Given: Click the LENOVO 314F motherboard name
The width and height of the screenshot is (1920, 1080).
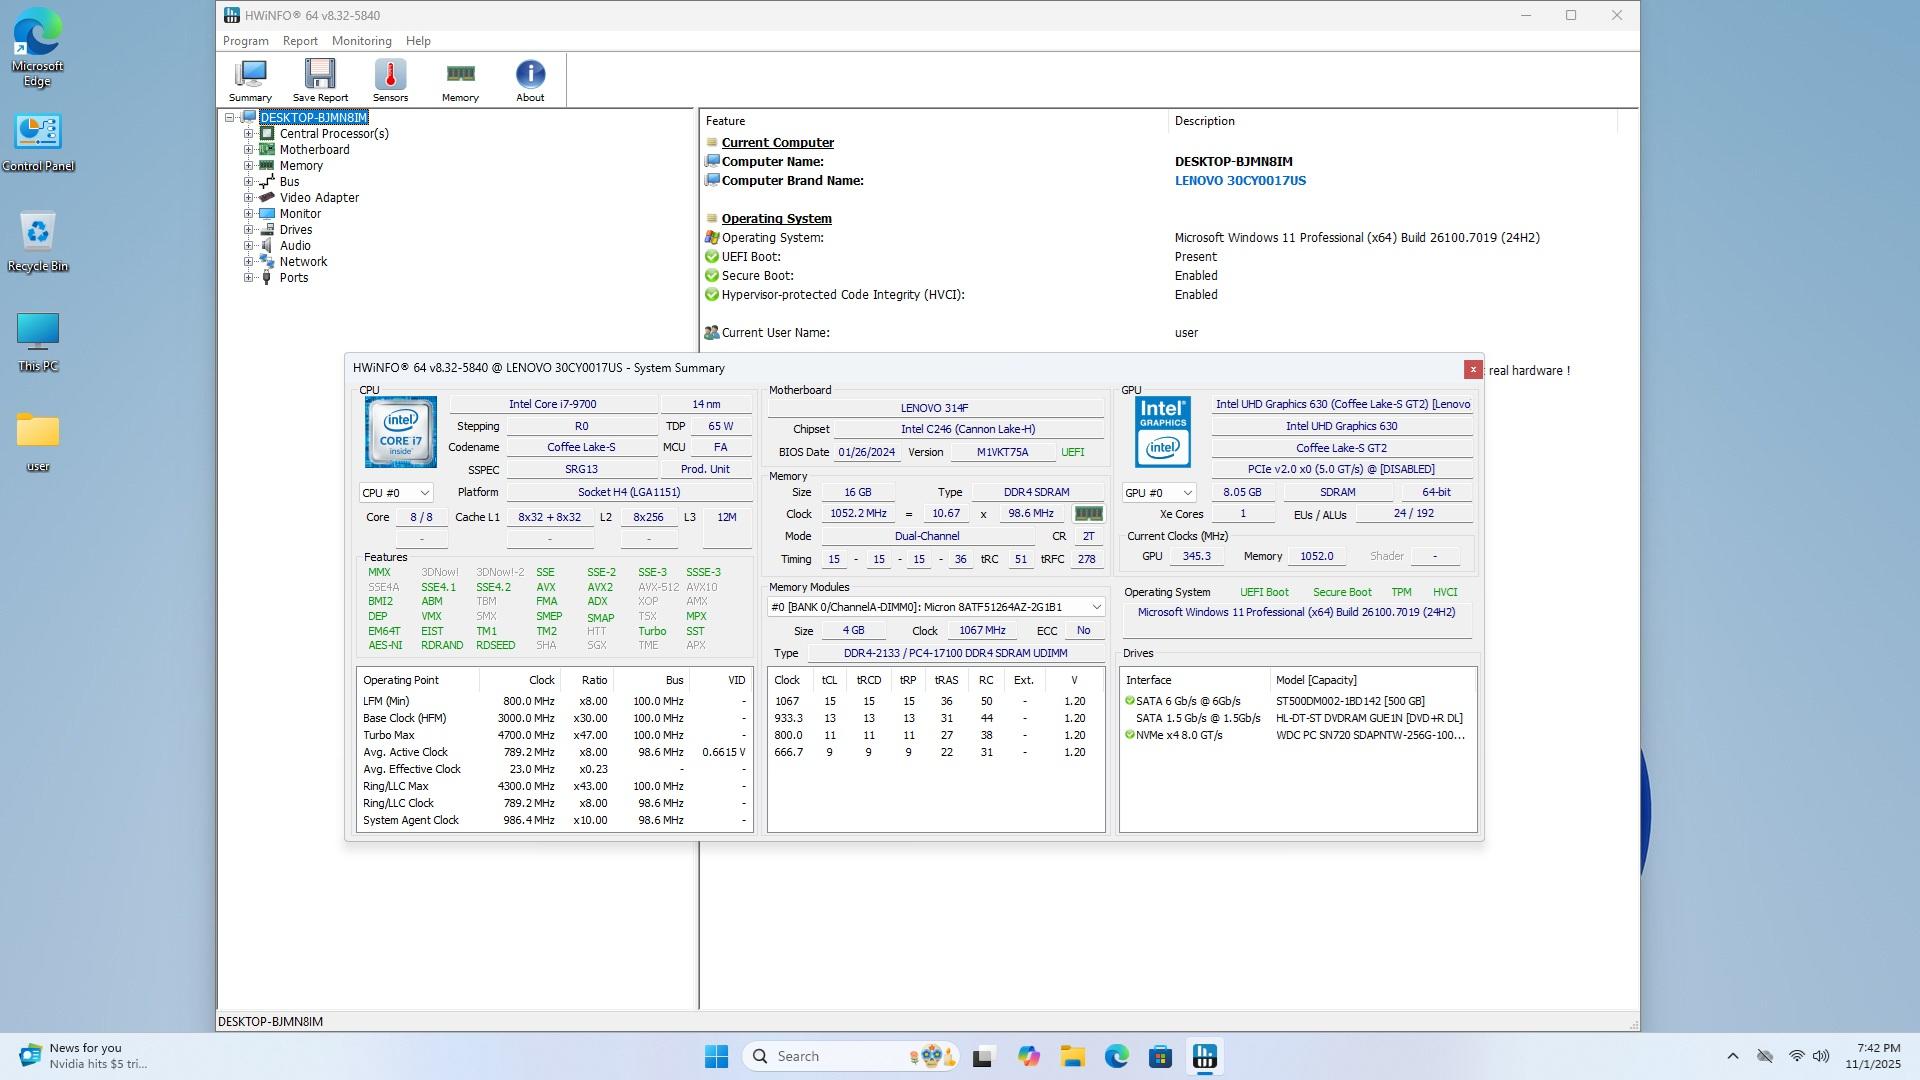Looking at the screenshot, I should pos(935,408).
